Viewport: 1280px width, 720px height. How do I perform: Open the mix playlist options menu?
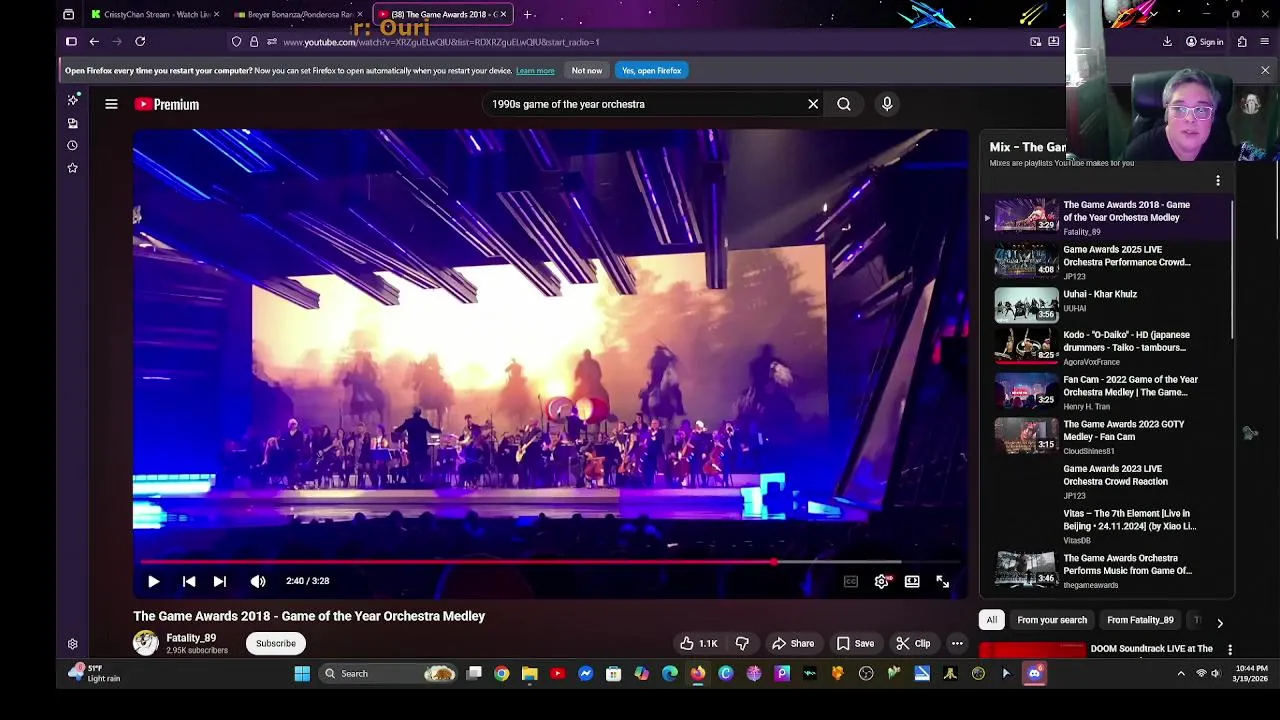(1218, 181)
